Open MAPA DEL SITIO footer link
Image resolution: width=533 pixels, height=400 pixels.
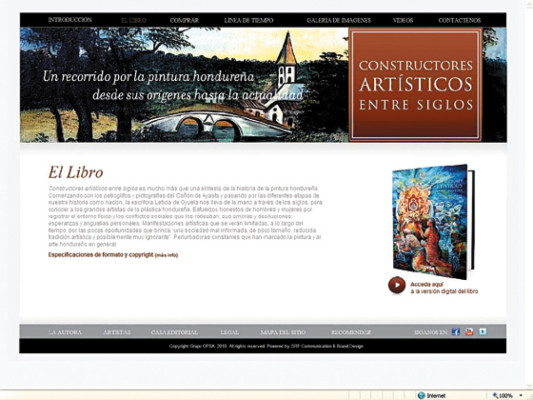click(283, 332)
